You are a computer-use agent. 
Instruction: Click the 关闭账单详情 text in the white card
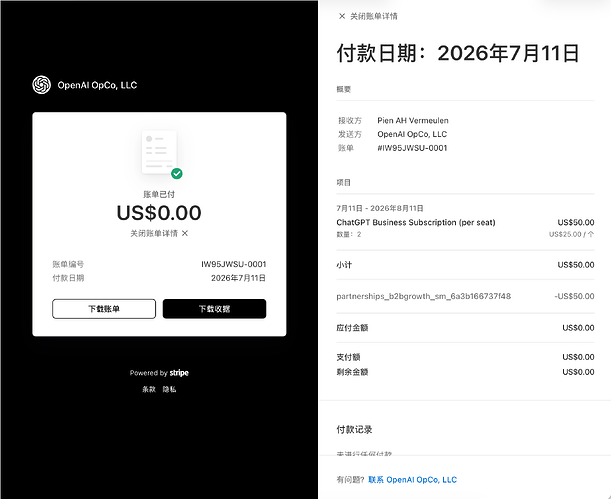154,233
